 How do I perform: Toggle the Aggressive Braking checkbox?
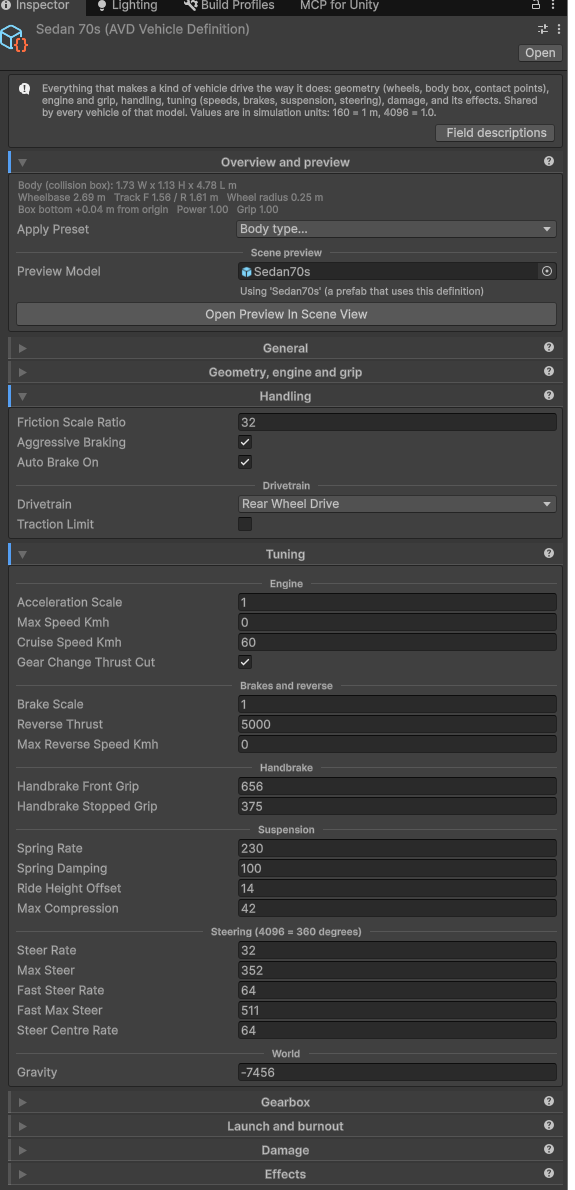(x=245, y=442)
